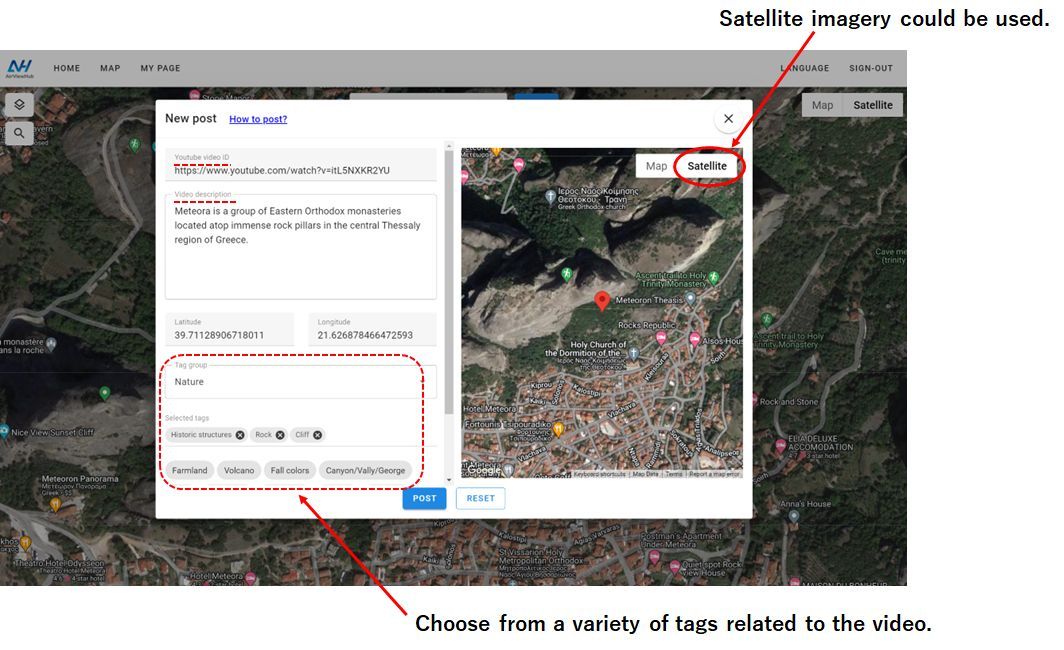
Task: Click 'Report a map error' link
Action: (715, 474)
